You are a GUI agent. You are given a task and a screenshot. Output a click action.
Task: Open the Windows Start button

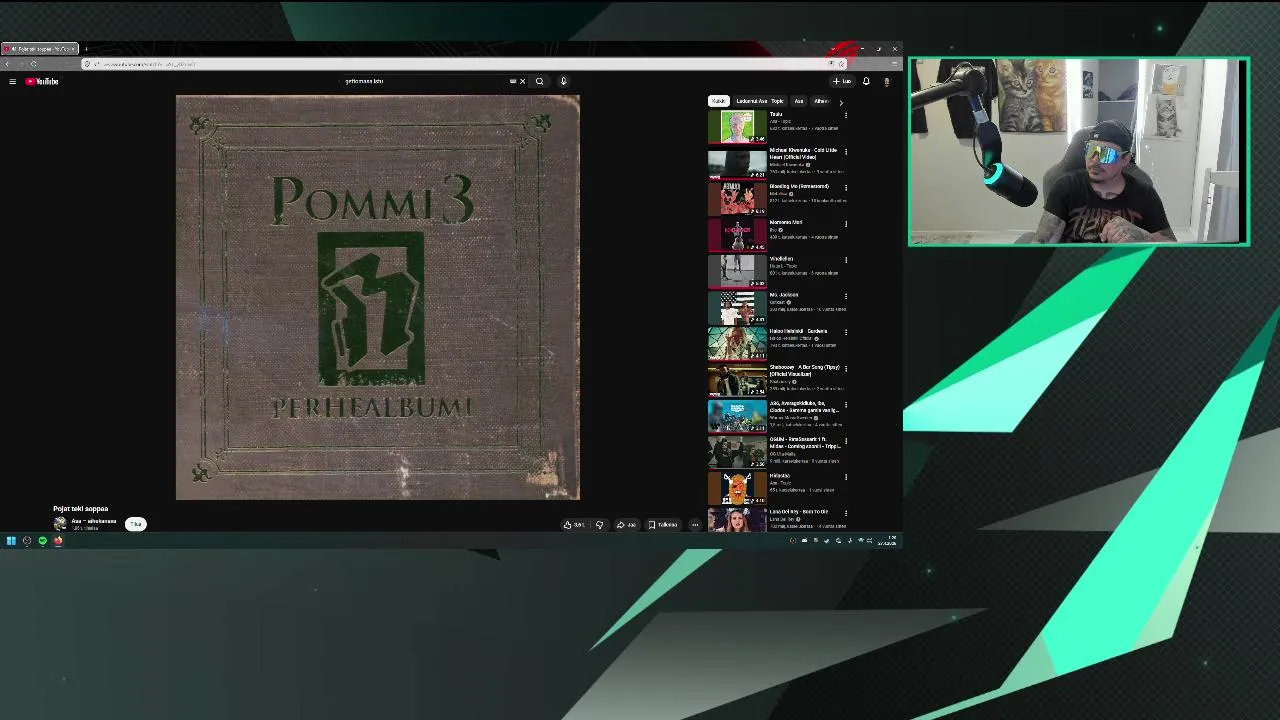click(x=11, y=541)
